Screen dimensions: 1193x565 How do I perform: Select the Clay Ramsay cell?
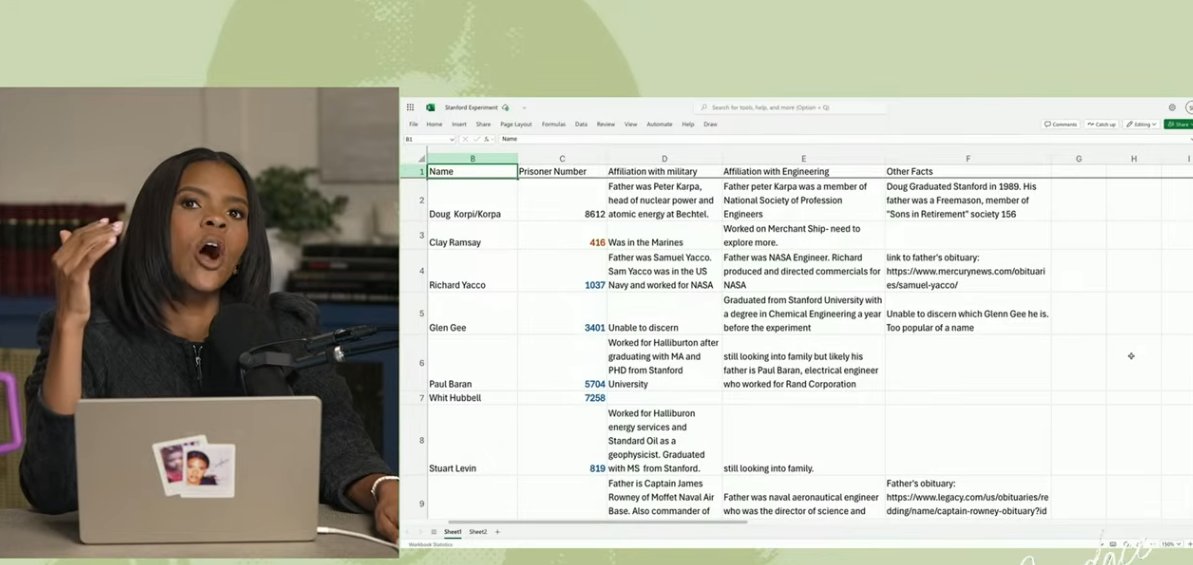pos(472,235)
